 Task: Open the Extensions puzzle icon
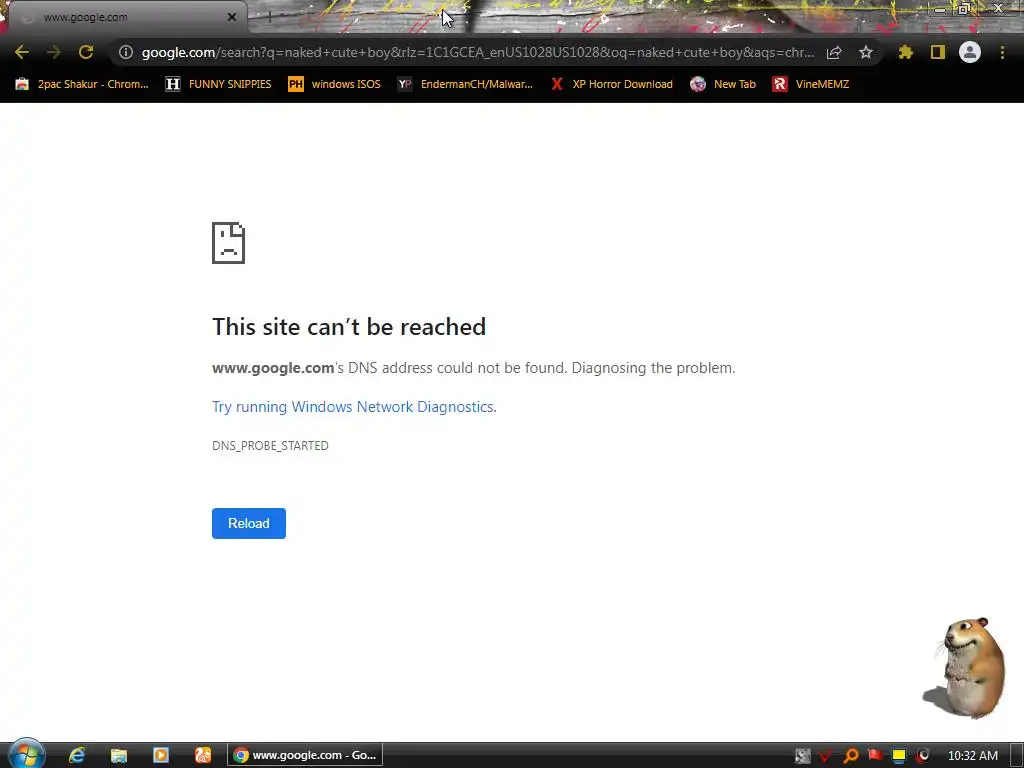point(906,52)
